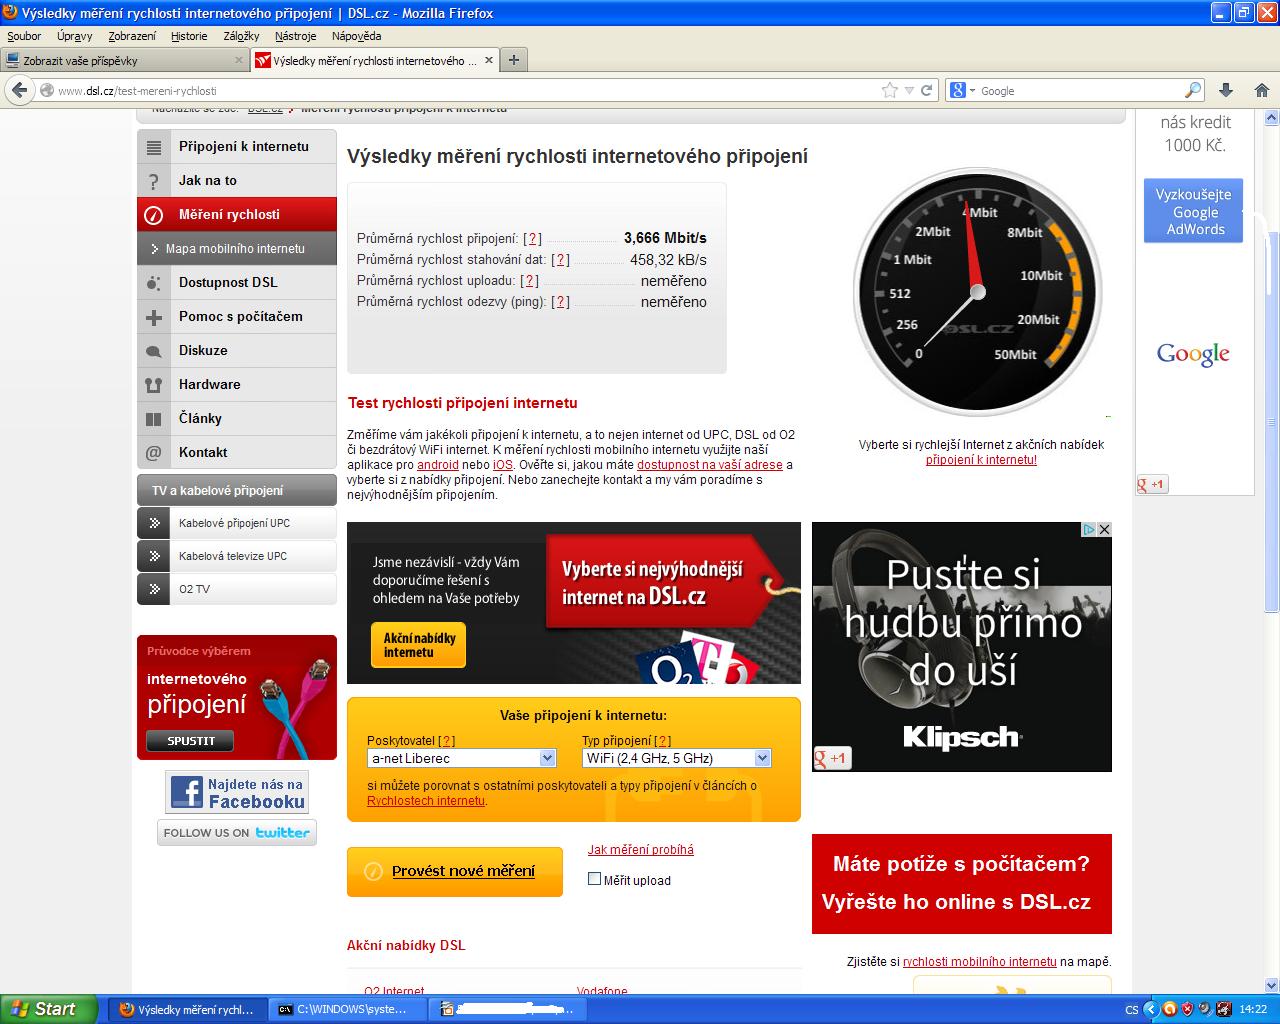Open the 'android' app link
1280x1024 pixels.
tap(438, 465)
